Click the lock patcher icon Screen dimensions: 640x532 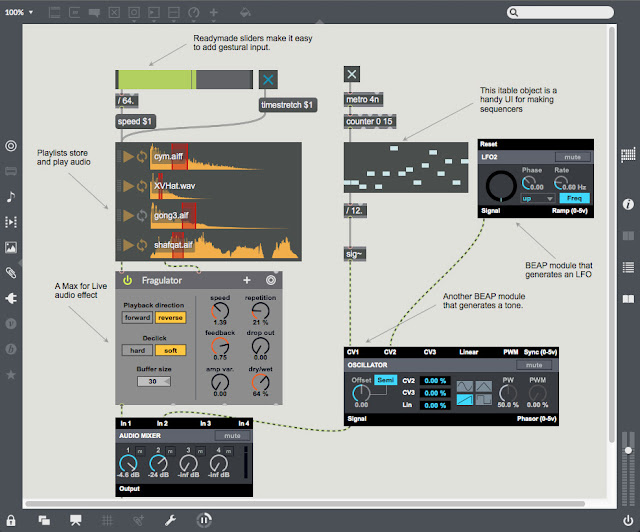point(11,521)
